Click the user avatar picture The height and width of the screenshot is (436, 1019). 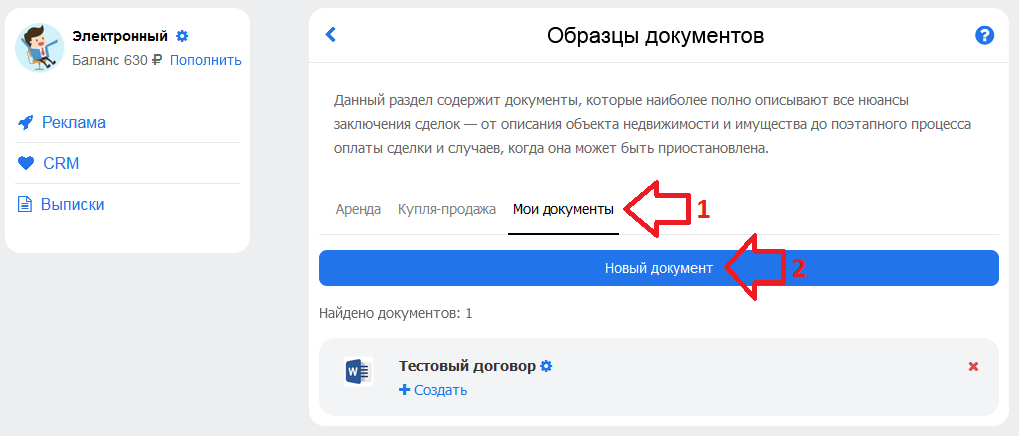point(40,47)
